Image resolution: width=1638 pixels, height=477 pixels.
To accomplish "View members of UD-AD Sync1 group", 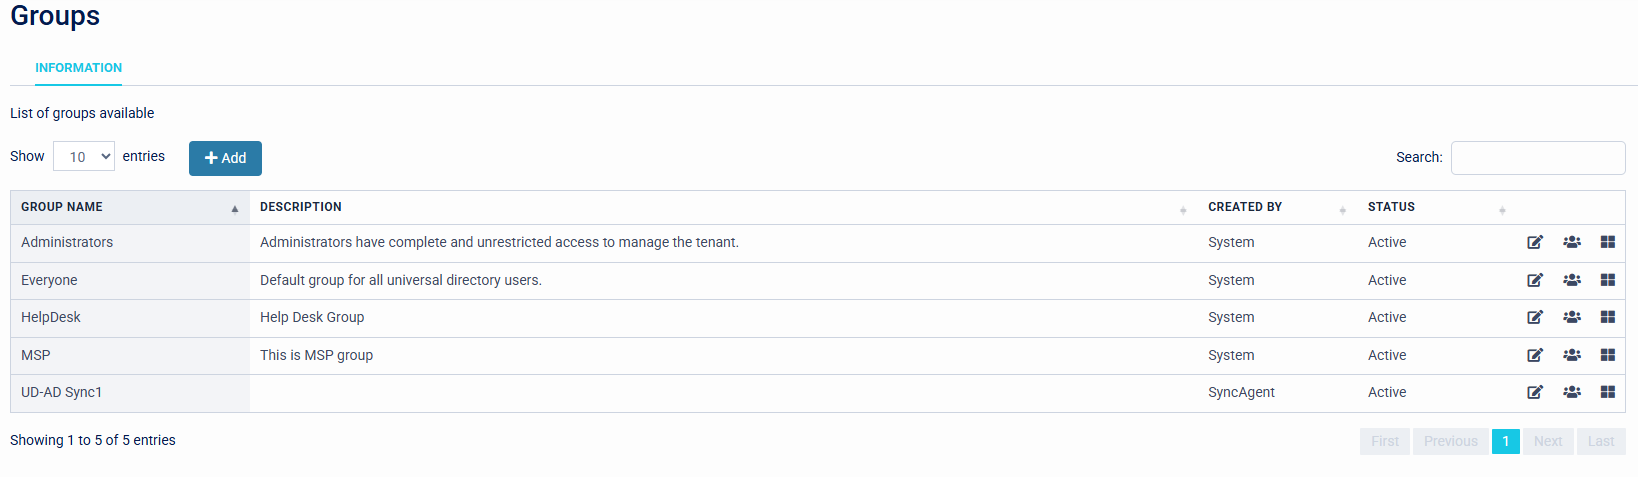I will tap(1572, 392).
